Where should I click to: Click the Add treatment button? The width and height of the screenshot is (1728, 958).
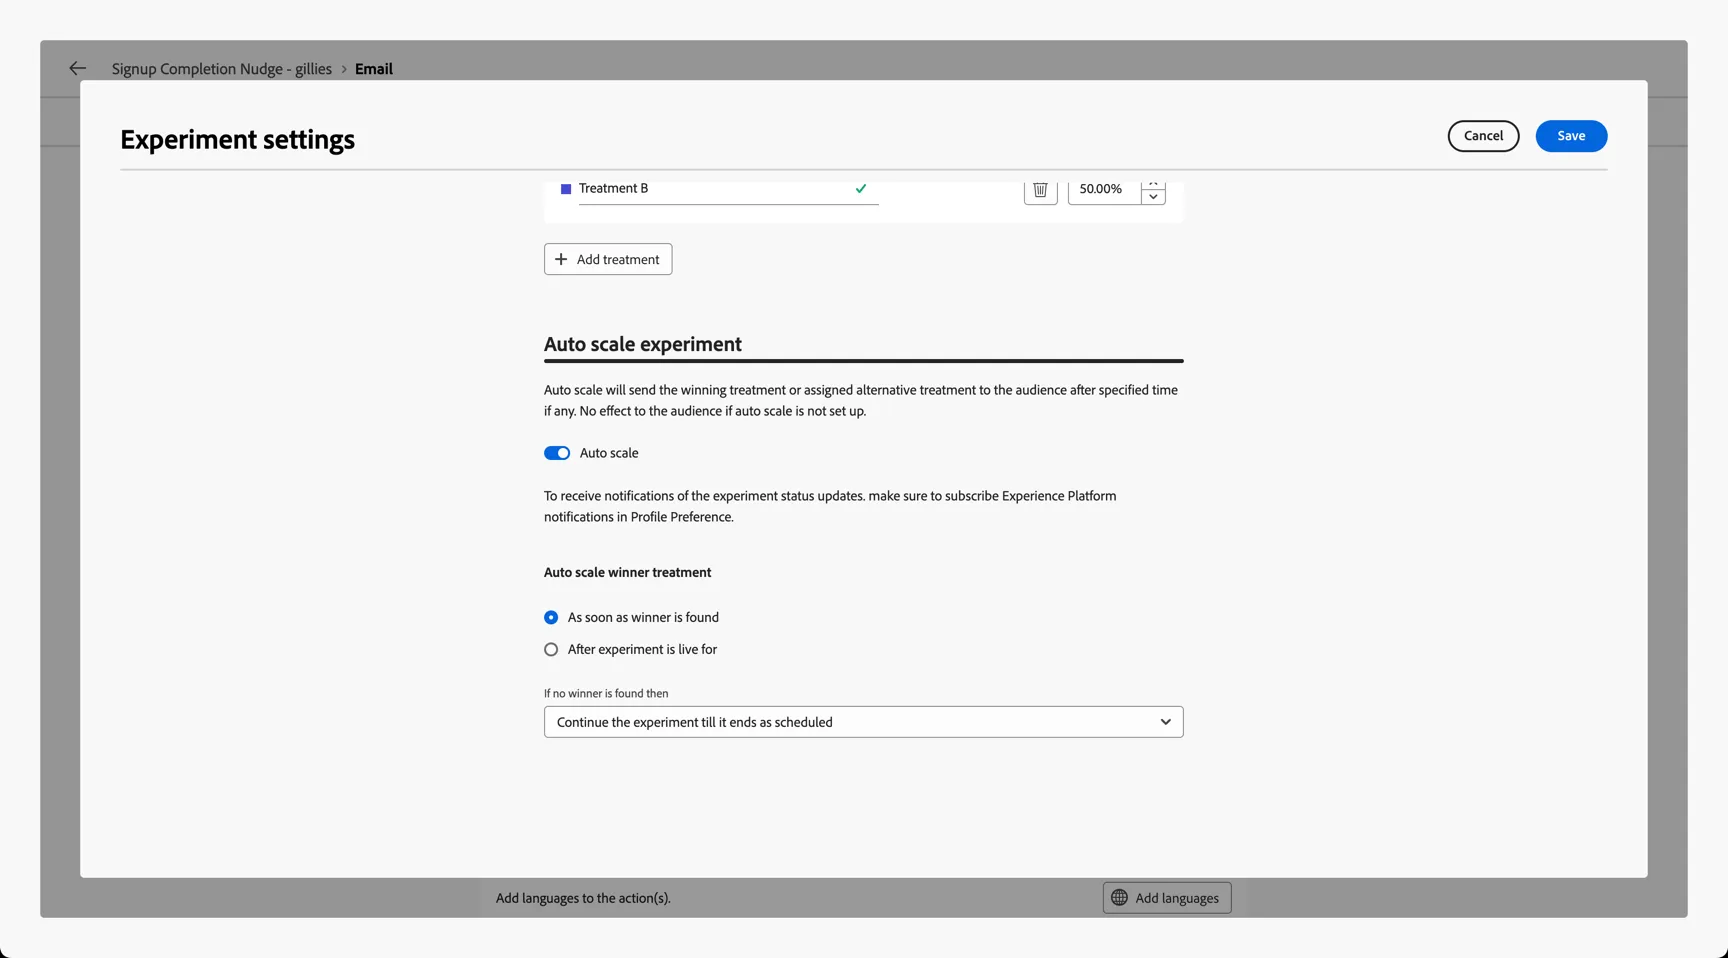click(x=608, y=259)
